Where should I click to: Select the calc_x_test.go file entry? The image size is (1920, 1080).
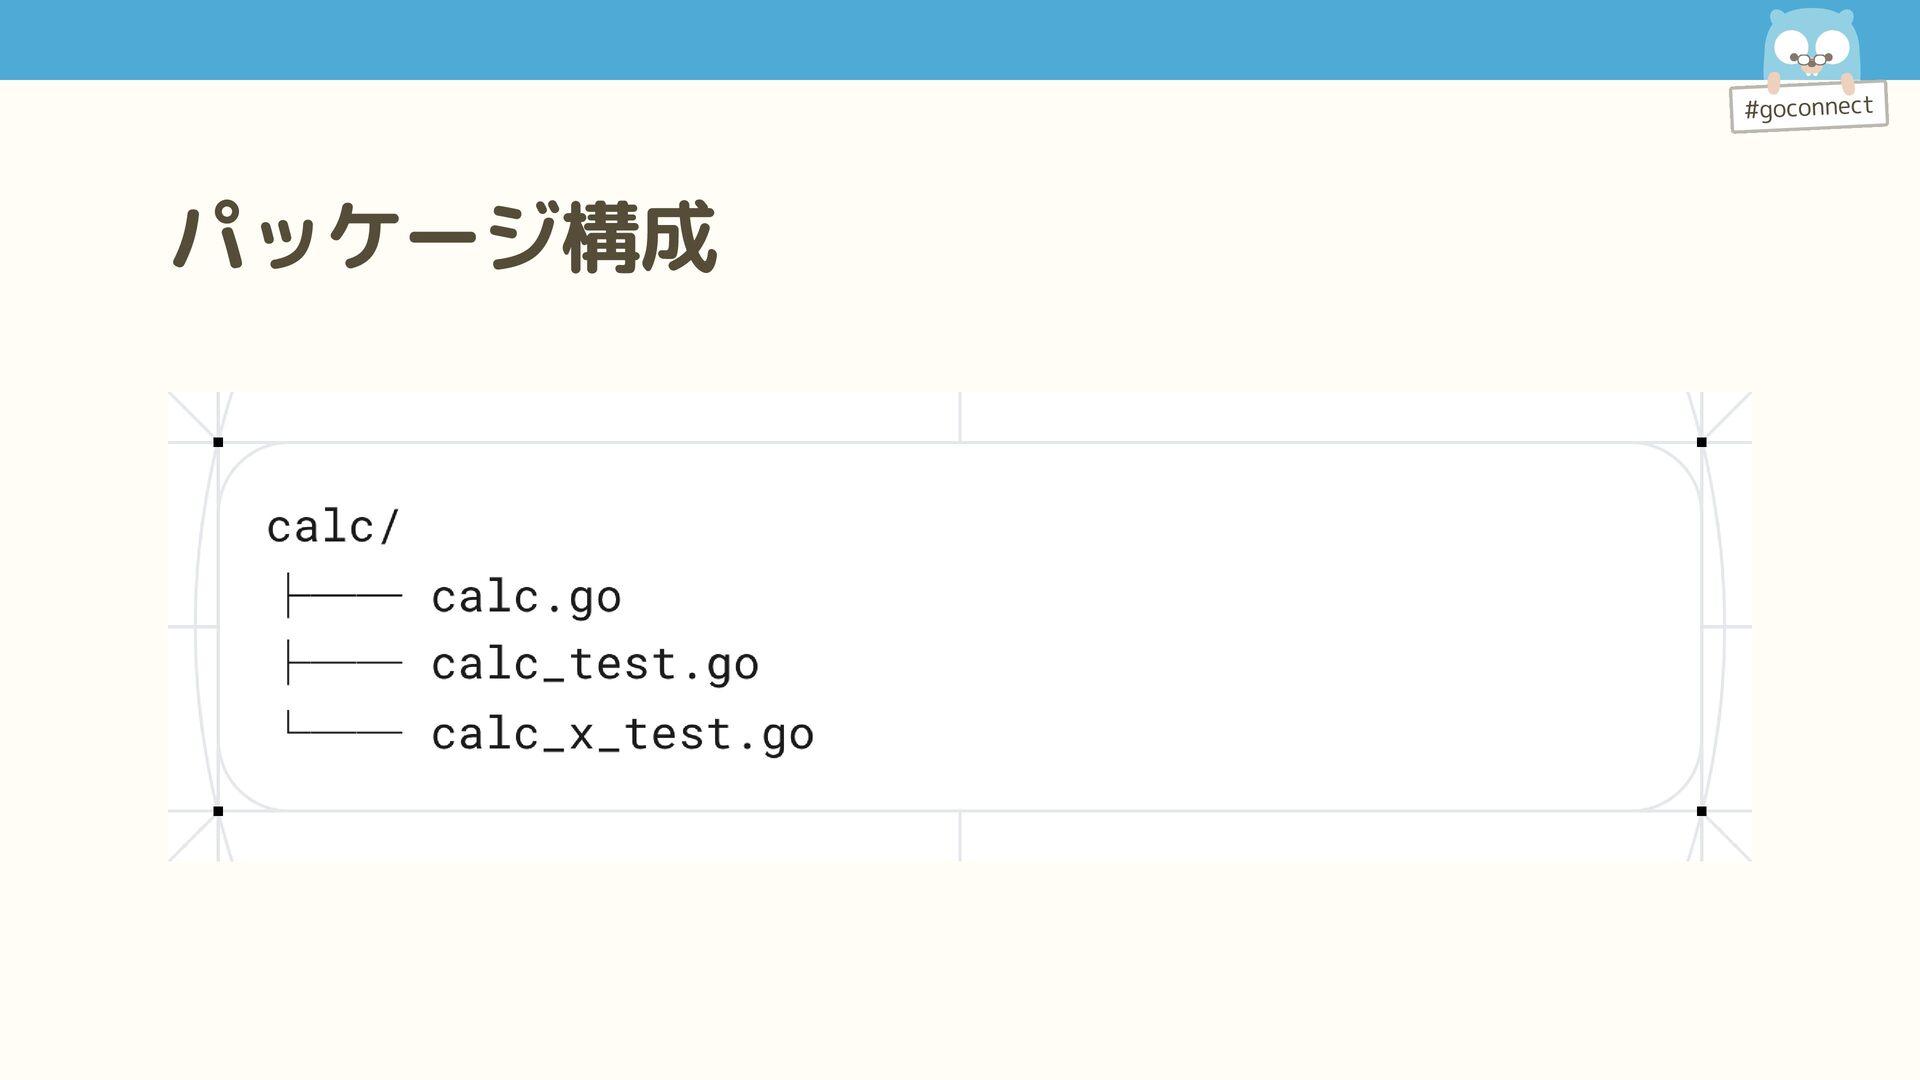tap(622, 734)
